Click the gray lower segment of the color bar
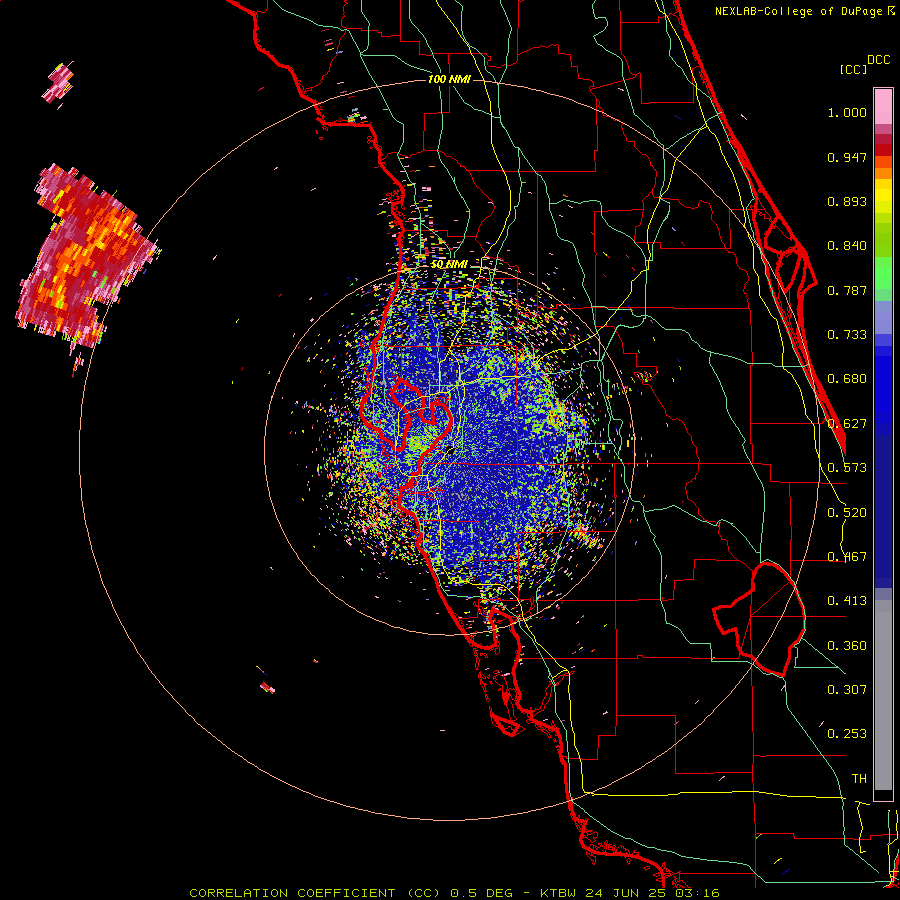Viewport: 900px width, 900px height. (883, 695)
